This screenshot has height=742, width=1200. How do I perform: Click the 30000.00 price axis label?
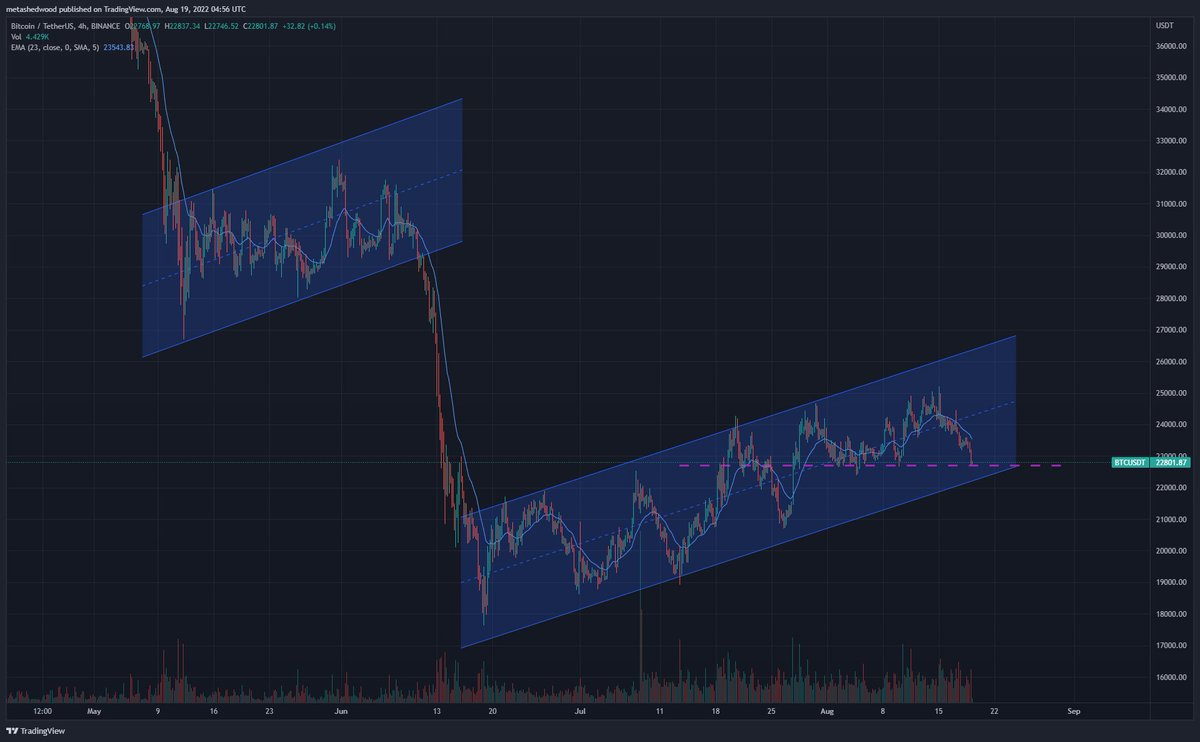[x=1169, y=236]
